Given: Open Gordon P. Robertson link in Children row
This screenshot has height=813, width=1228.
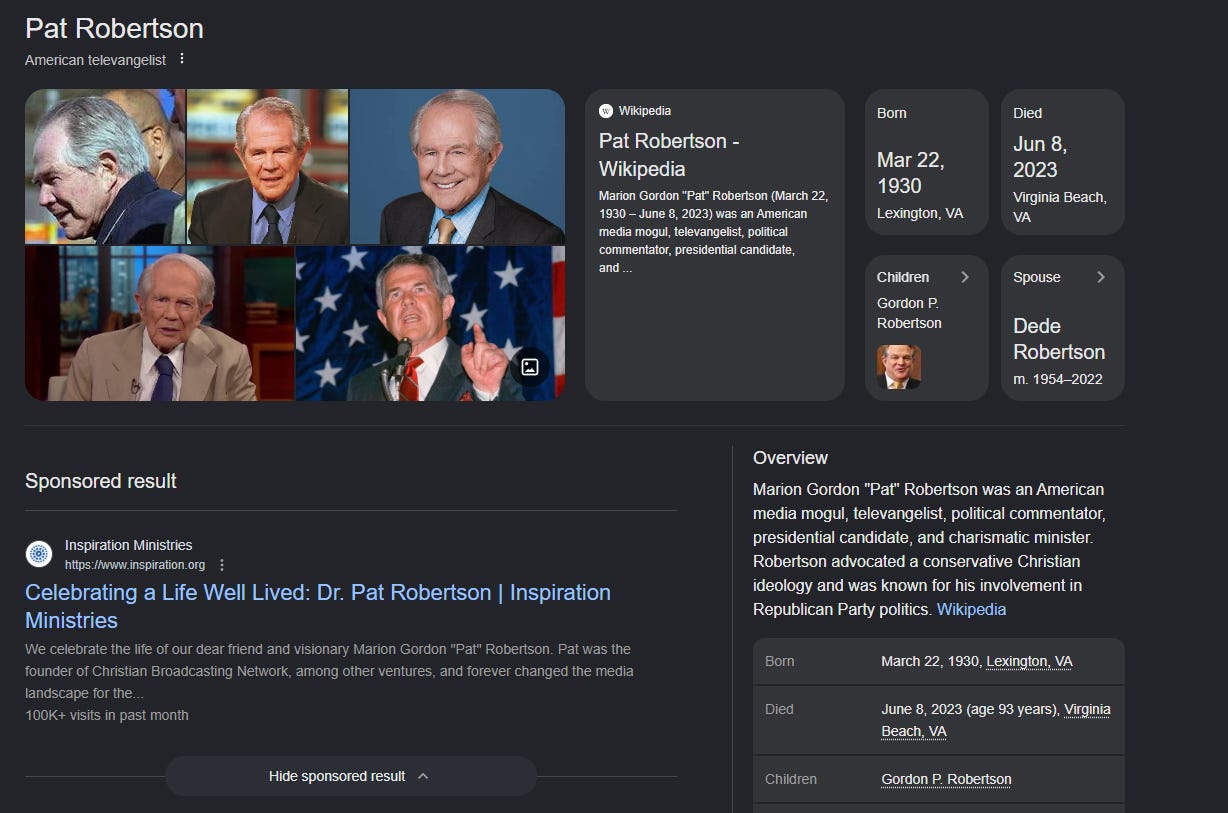Looking at the screenshot, I should coord(946,779).
